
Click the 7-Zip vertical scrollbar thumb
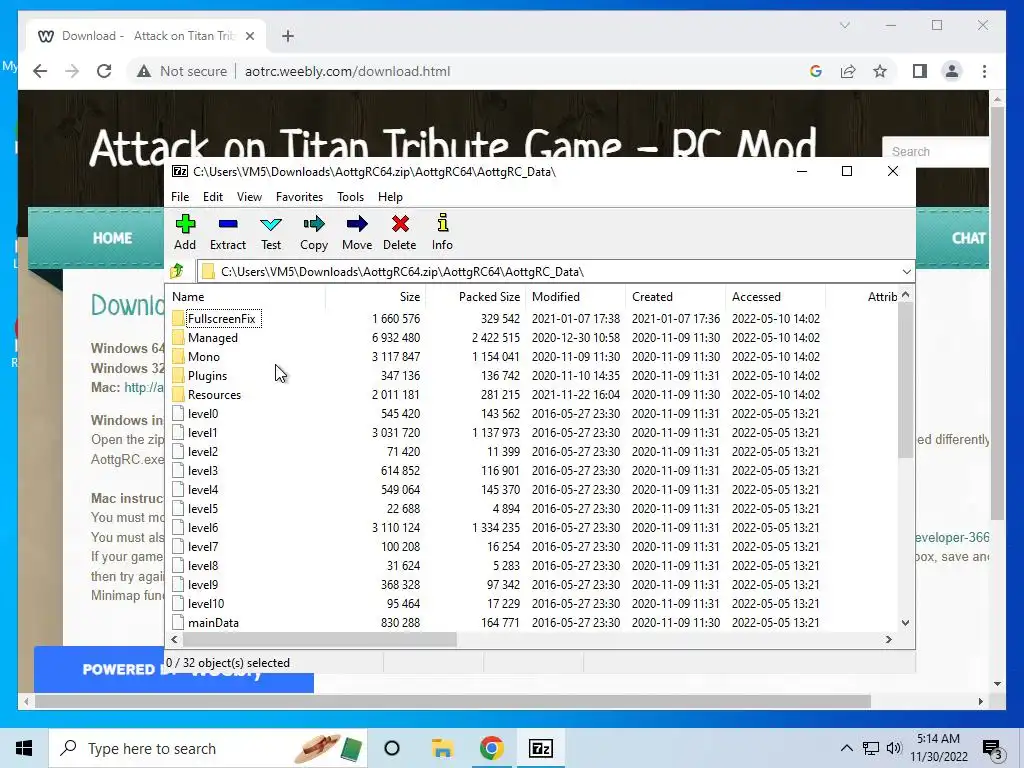pos(905,380)
